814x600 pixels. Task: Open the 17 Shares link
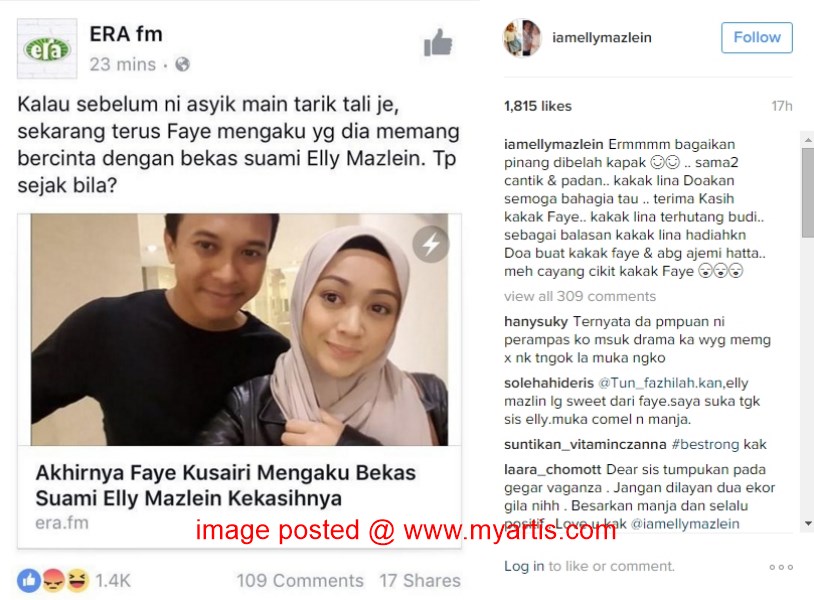(420, 580)
